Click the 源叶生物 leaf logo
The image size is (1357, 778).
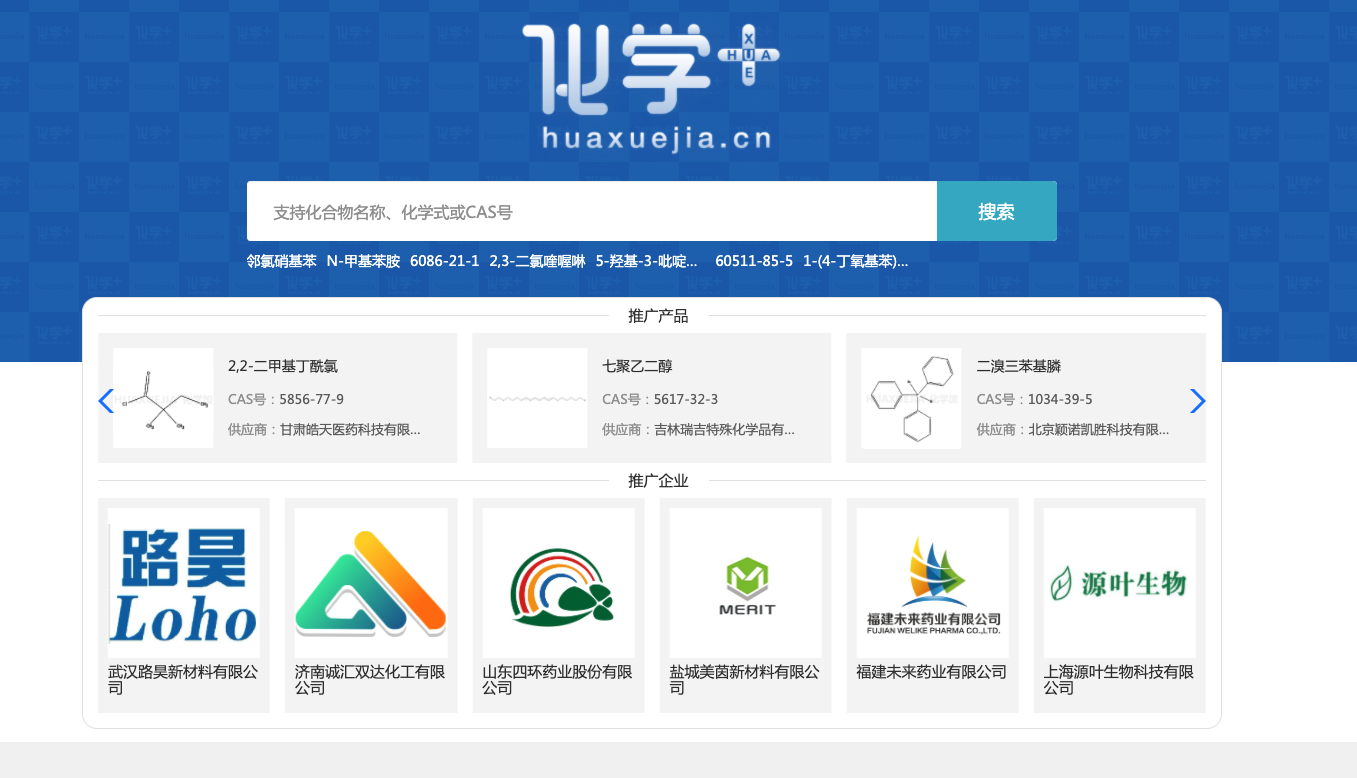click(1120, 583)
